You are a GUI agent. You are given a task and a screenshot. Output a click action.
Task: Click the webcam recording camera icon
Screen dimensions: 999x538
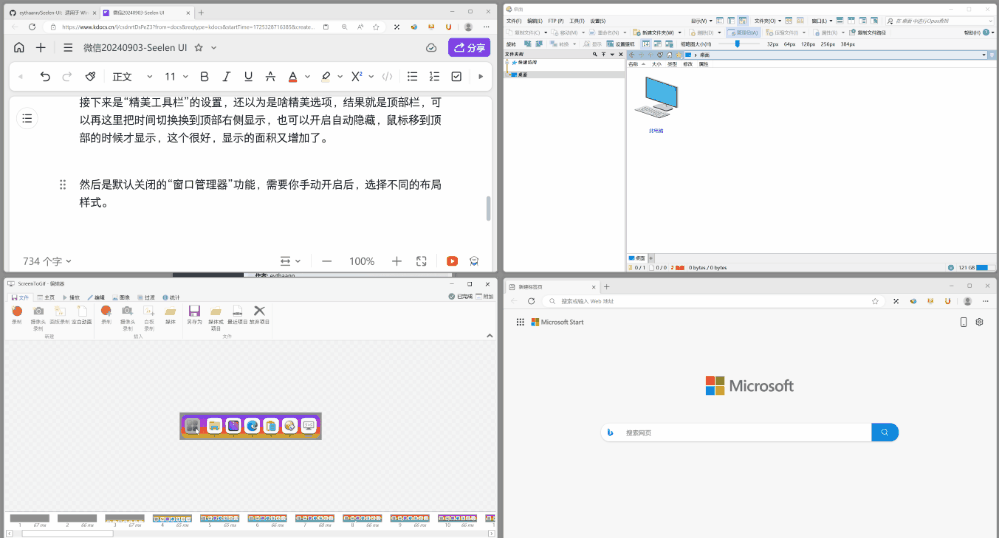[x=38, y=312]
